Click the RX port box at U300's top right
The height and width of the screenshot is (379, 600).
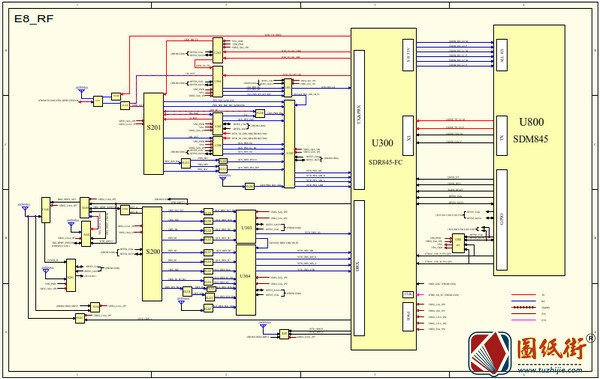[x=408, y=55]
